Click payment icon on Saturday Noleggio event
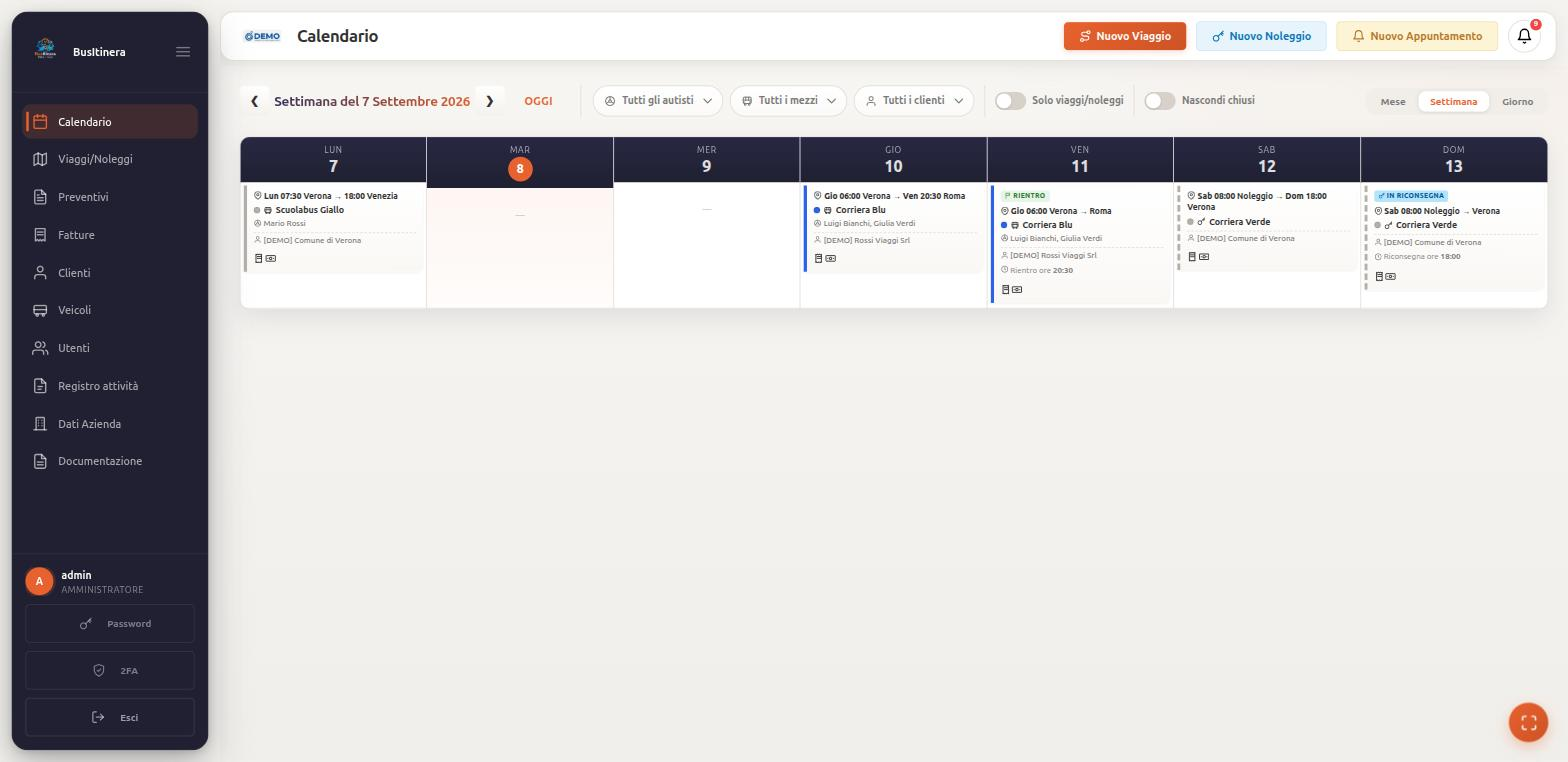Viewport: 1568px width, 762px height. point(1204,256)
